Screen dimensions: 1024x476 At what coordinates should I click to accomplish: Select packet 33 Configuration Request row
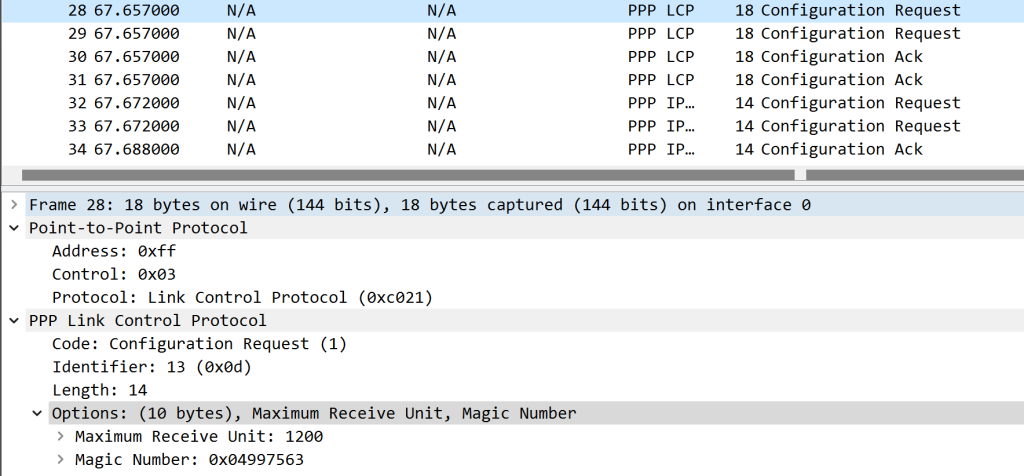click(x=500, y=126)
